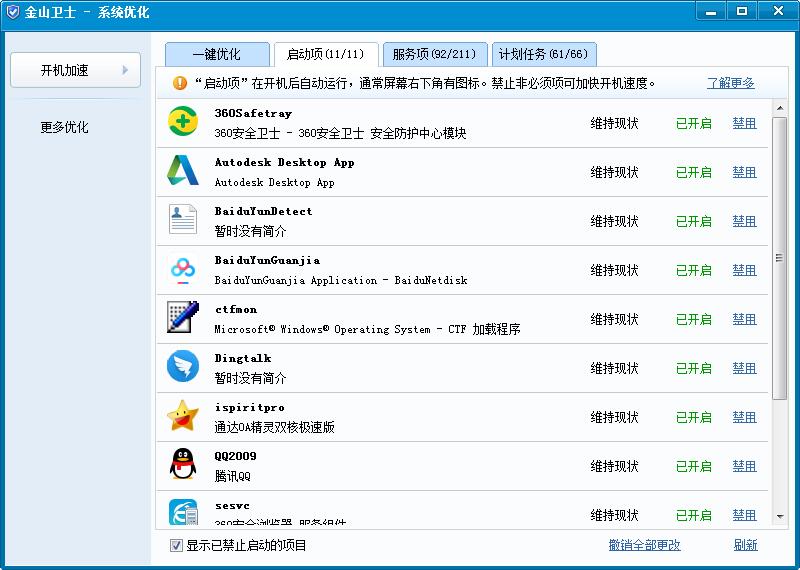800x570 pixels.
Task: Click the 360Safetray green plus icon
Action: click(x=183, y=121)
